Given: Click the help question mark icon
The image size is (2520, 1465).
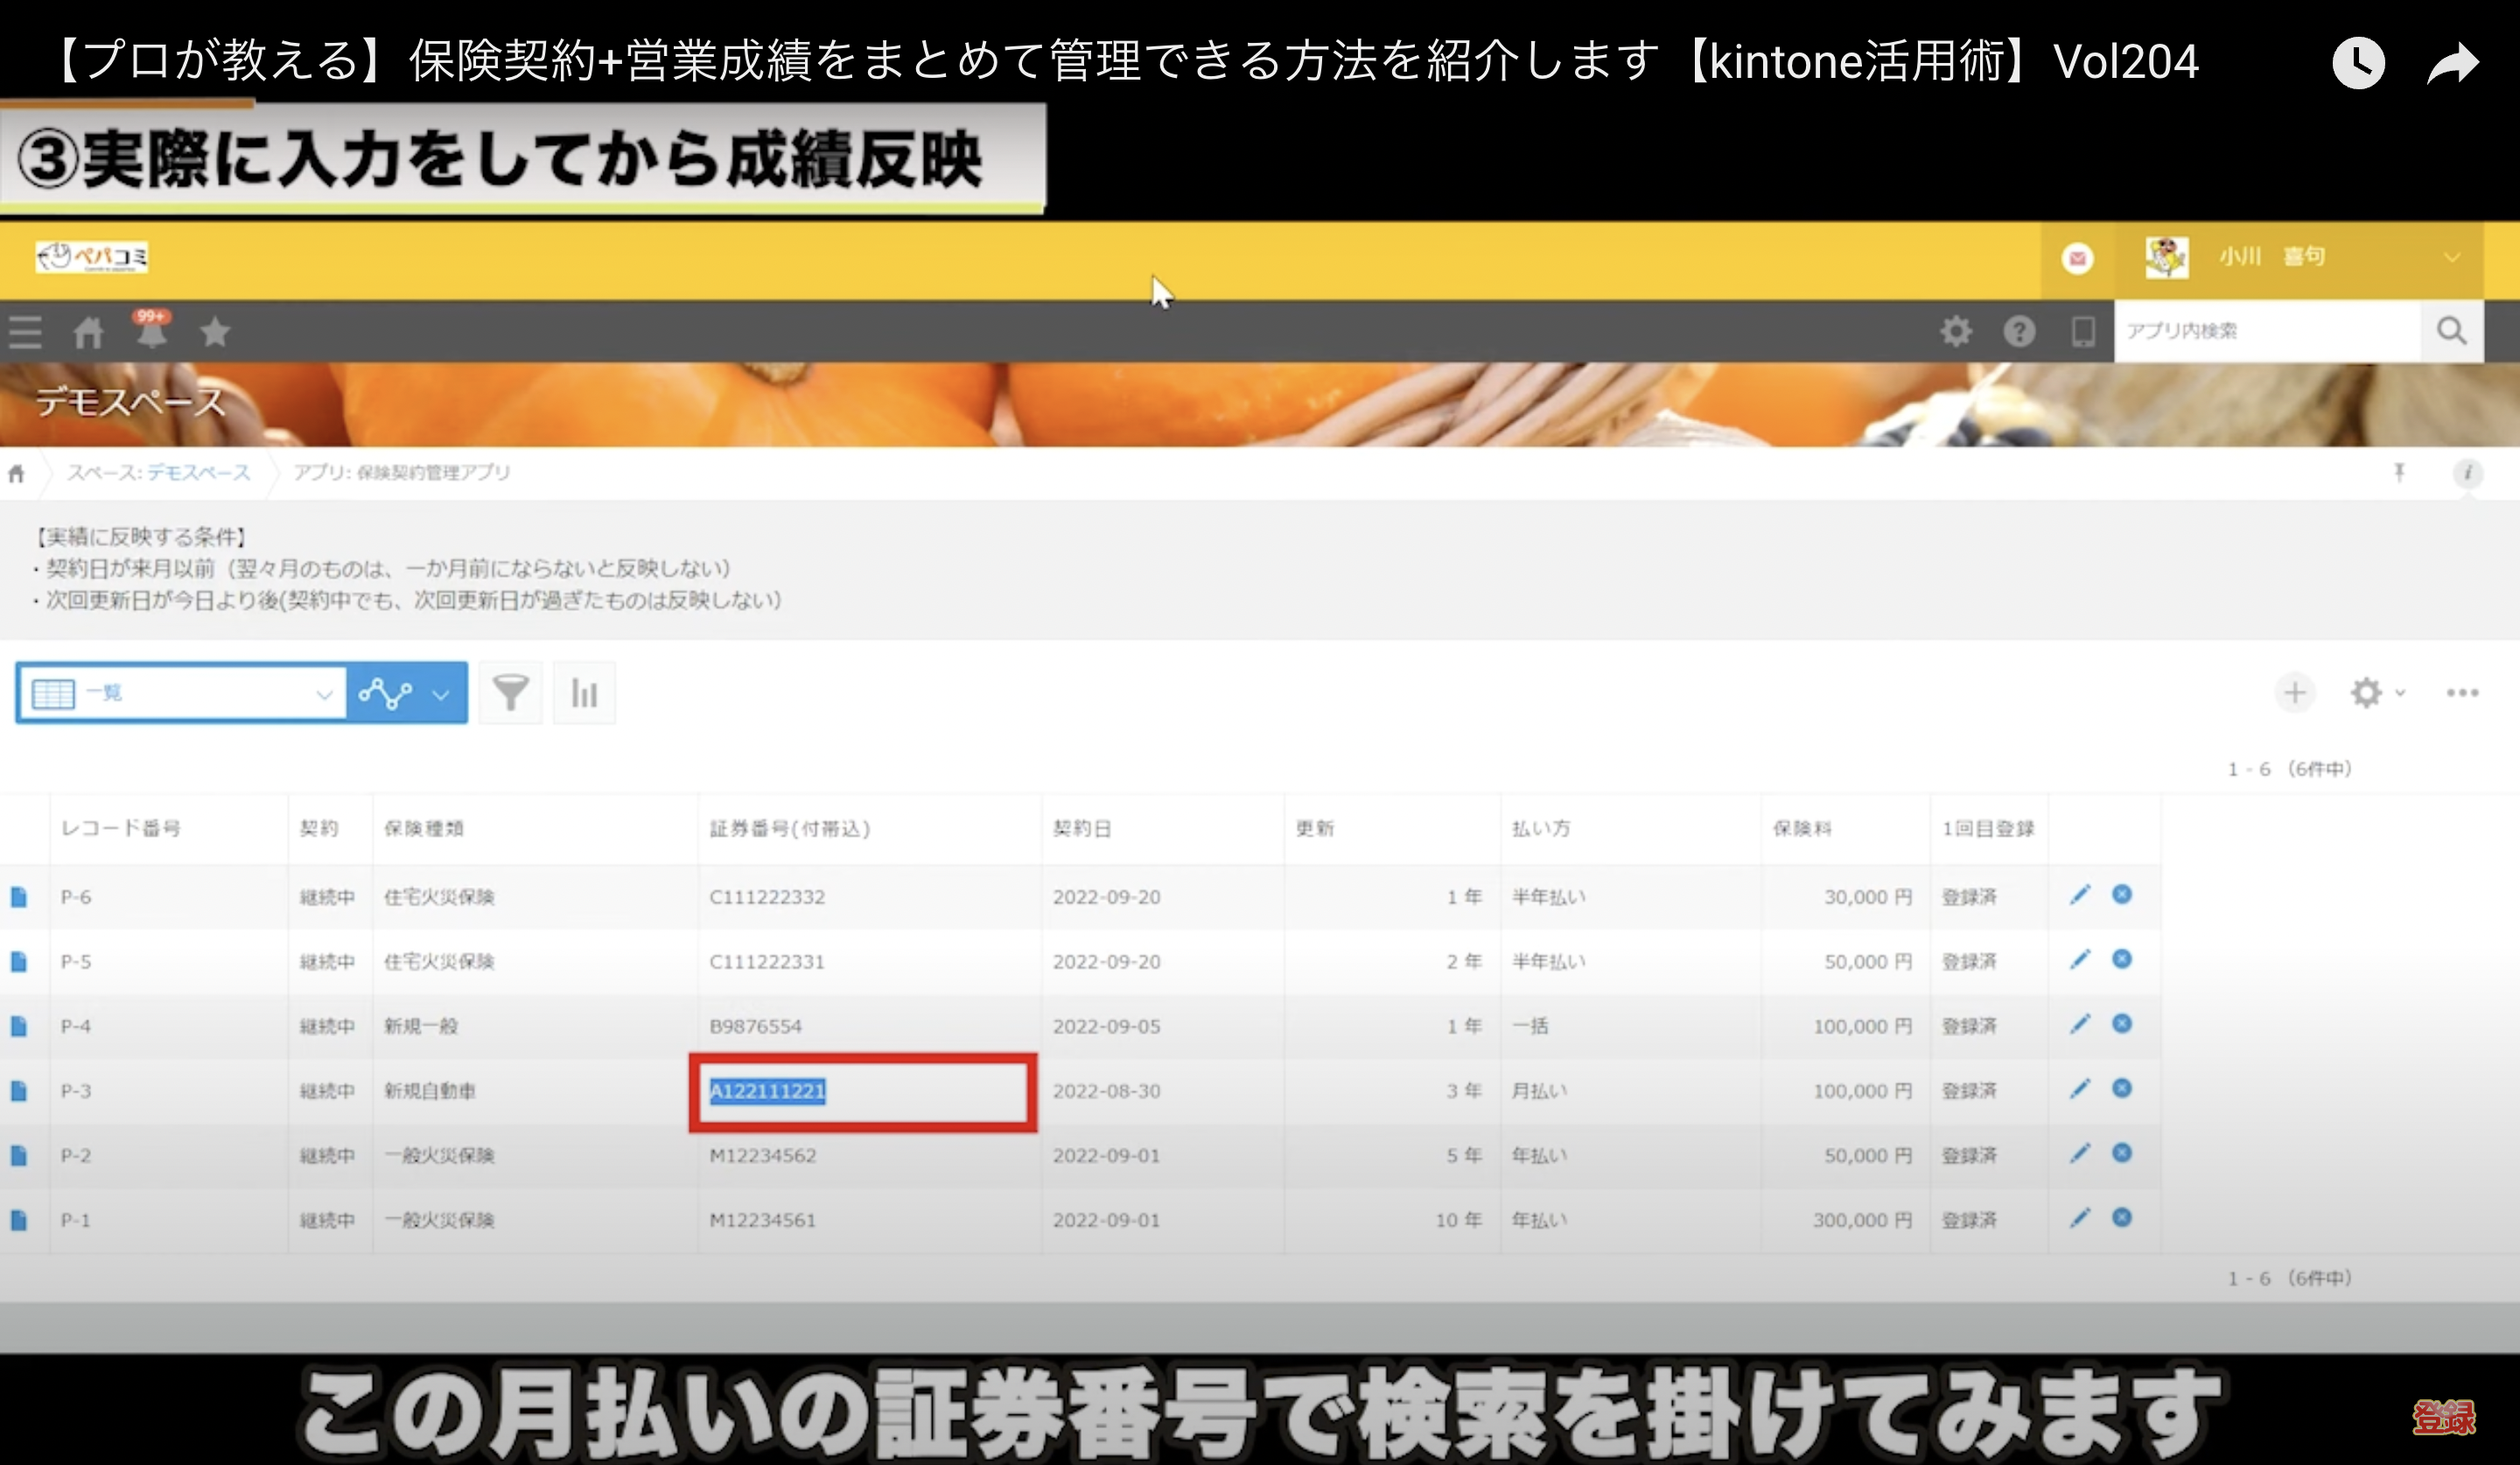Looking at the screenshot, I should pos(2019,331).
